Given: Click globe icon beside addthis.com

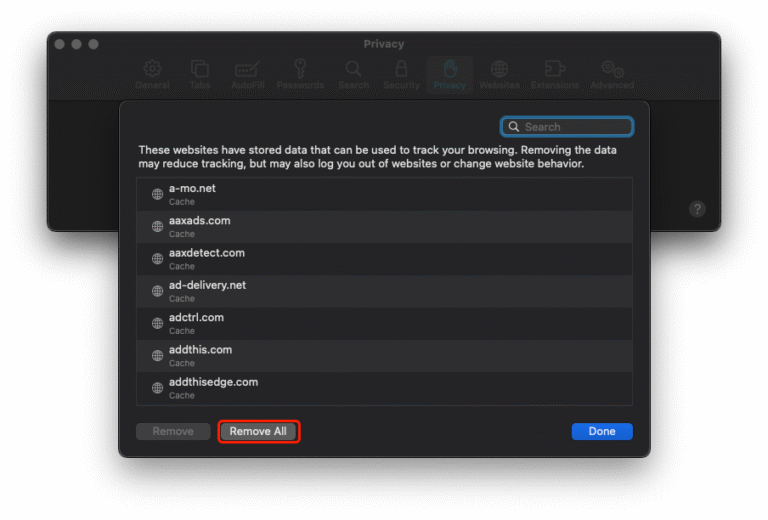Looking at the screenshot, I should 157,355.
